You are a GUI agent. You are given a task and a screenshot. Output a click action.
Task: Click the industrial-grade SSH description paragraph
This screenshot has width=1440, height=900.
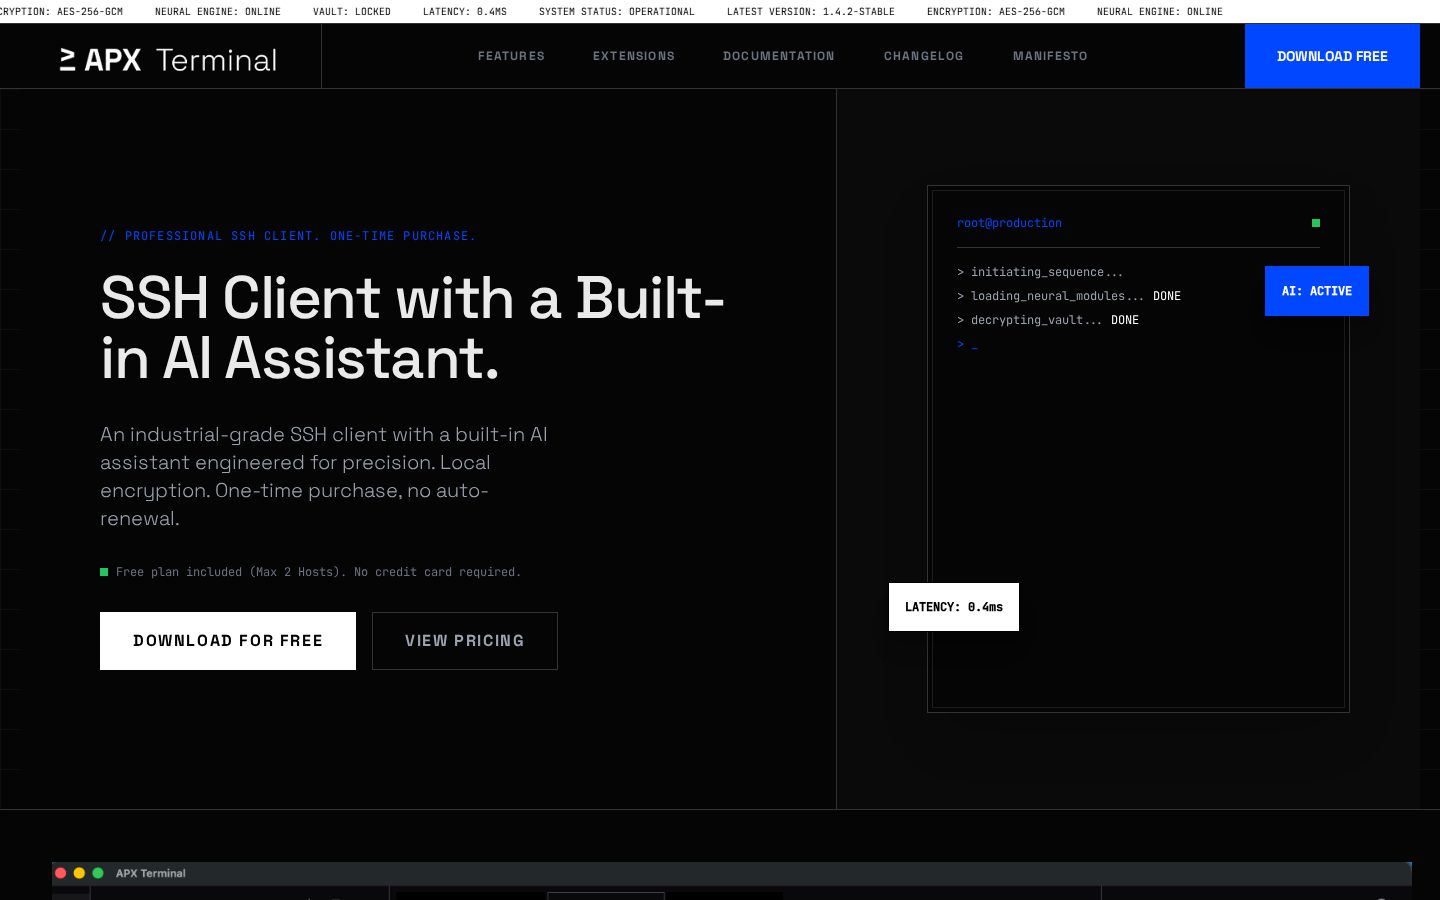pos(324,476)
